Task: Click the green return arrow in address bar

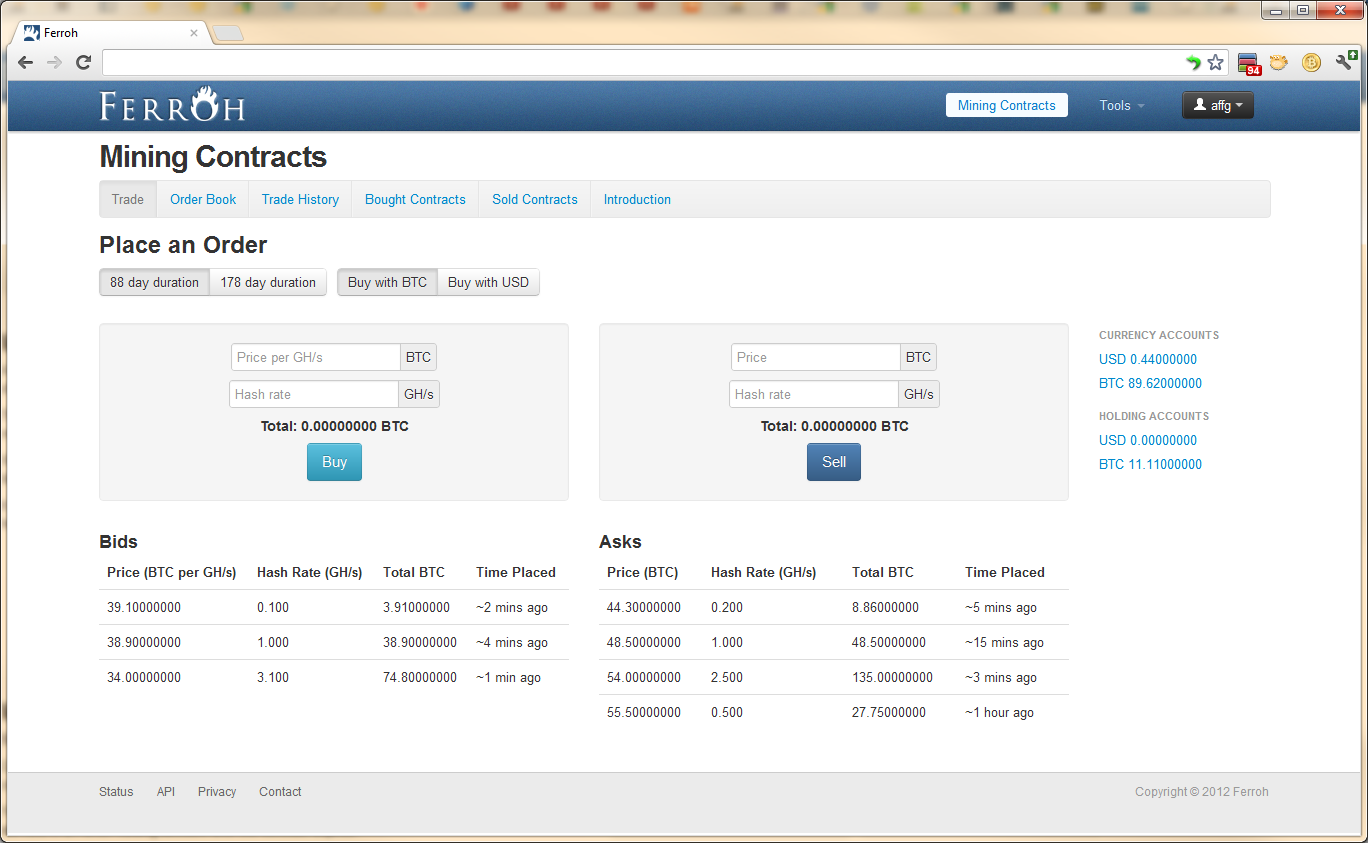Action: coord(1193,63)
